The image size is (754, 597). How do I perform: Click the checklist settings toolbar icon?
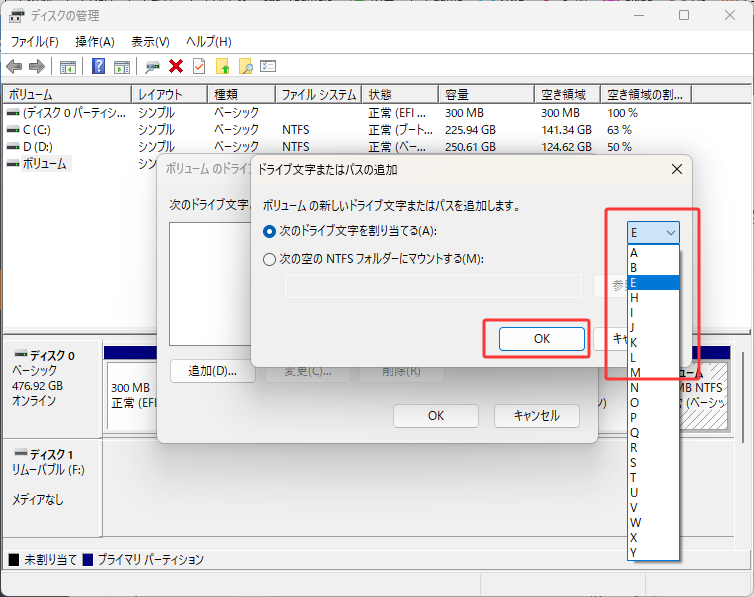pos(268,66)
